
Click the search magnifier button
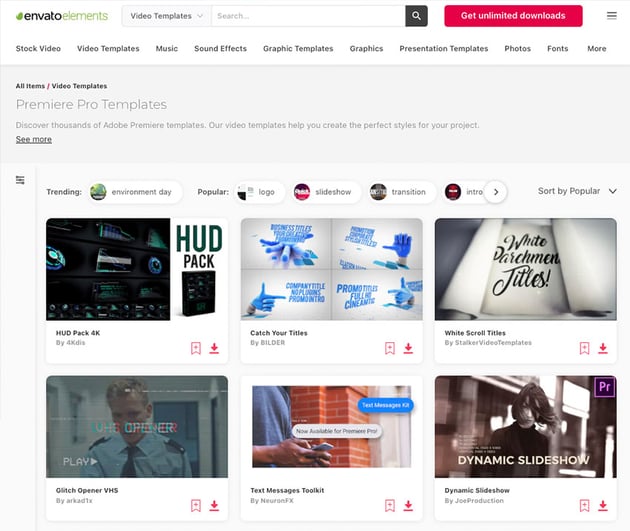point(416,16)
